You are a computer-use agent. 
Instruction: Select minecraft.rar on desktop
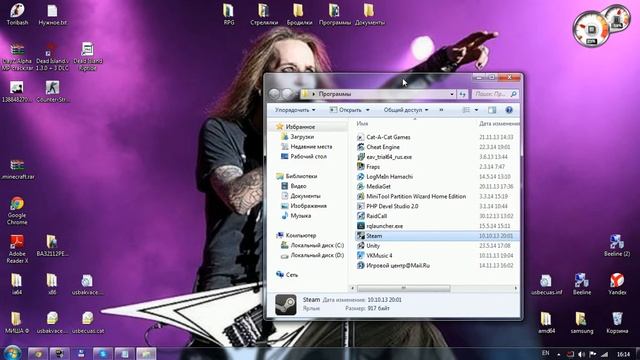(x=18, y=169)
